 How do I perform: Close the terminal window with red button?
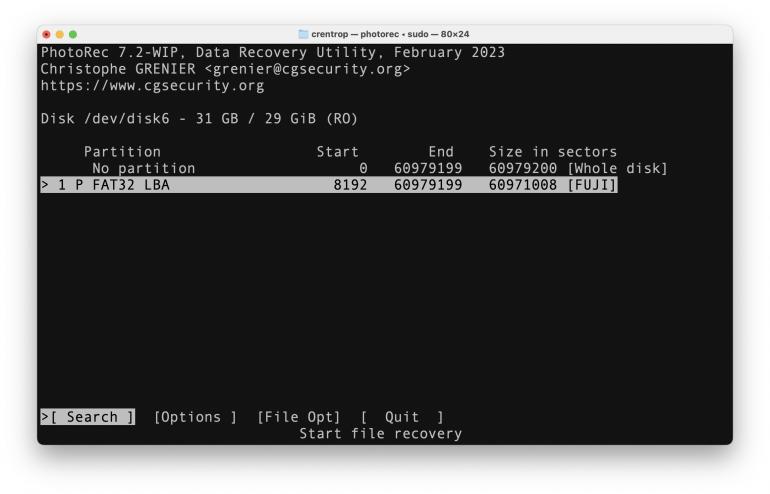[46, 34]
